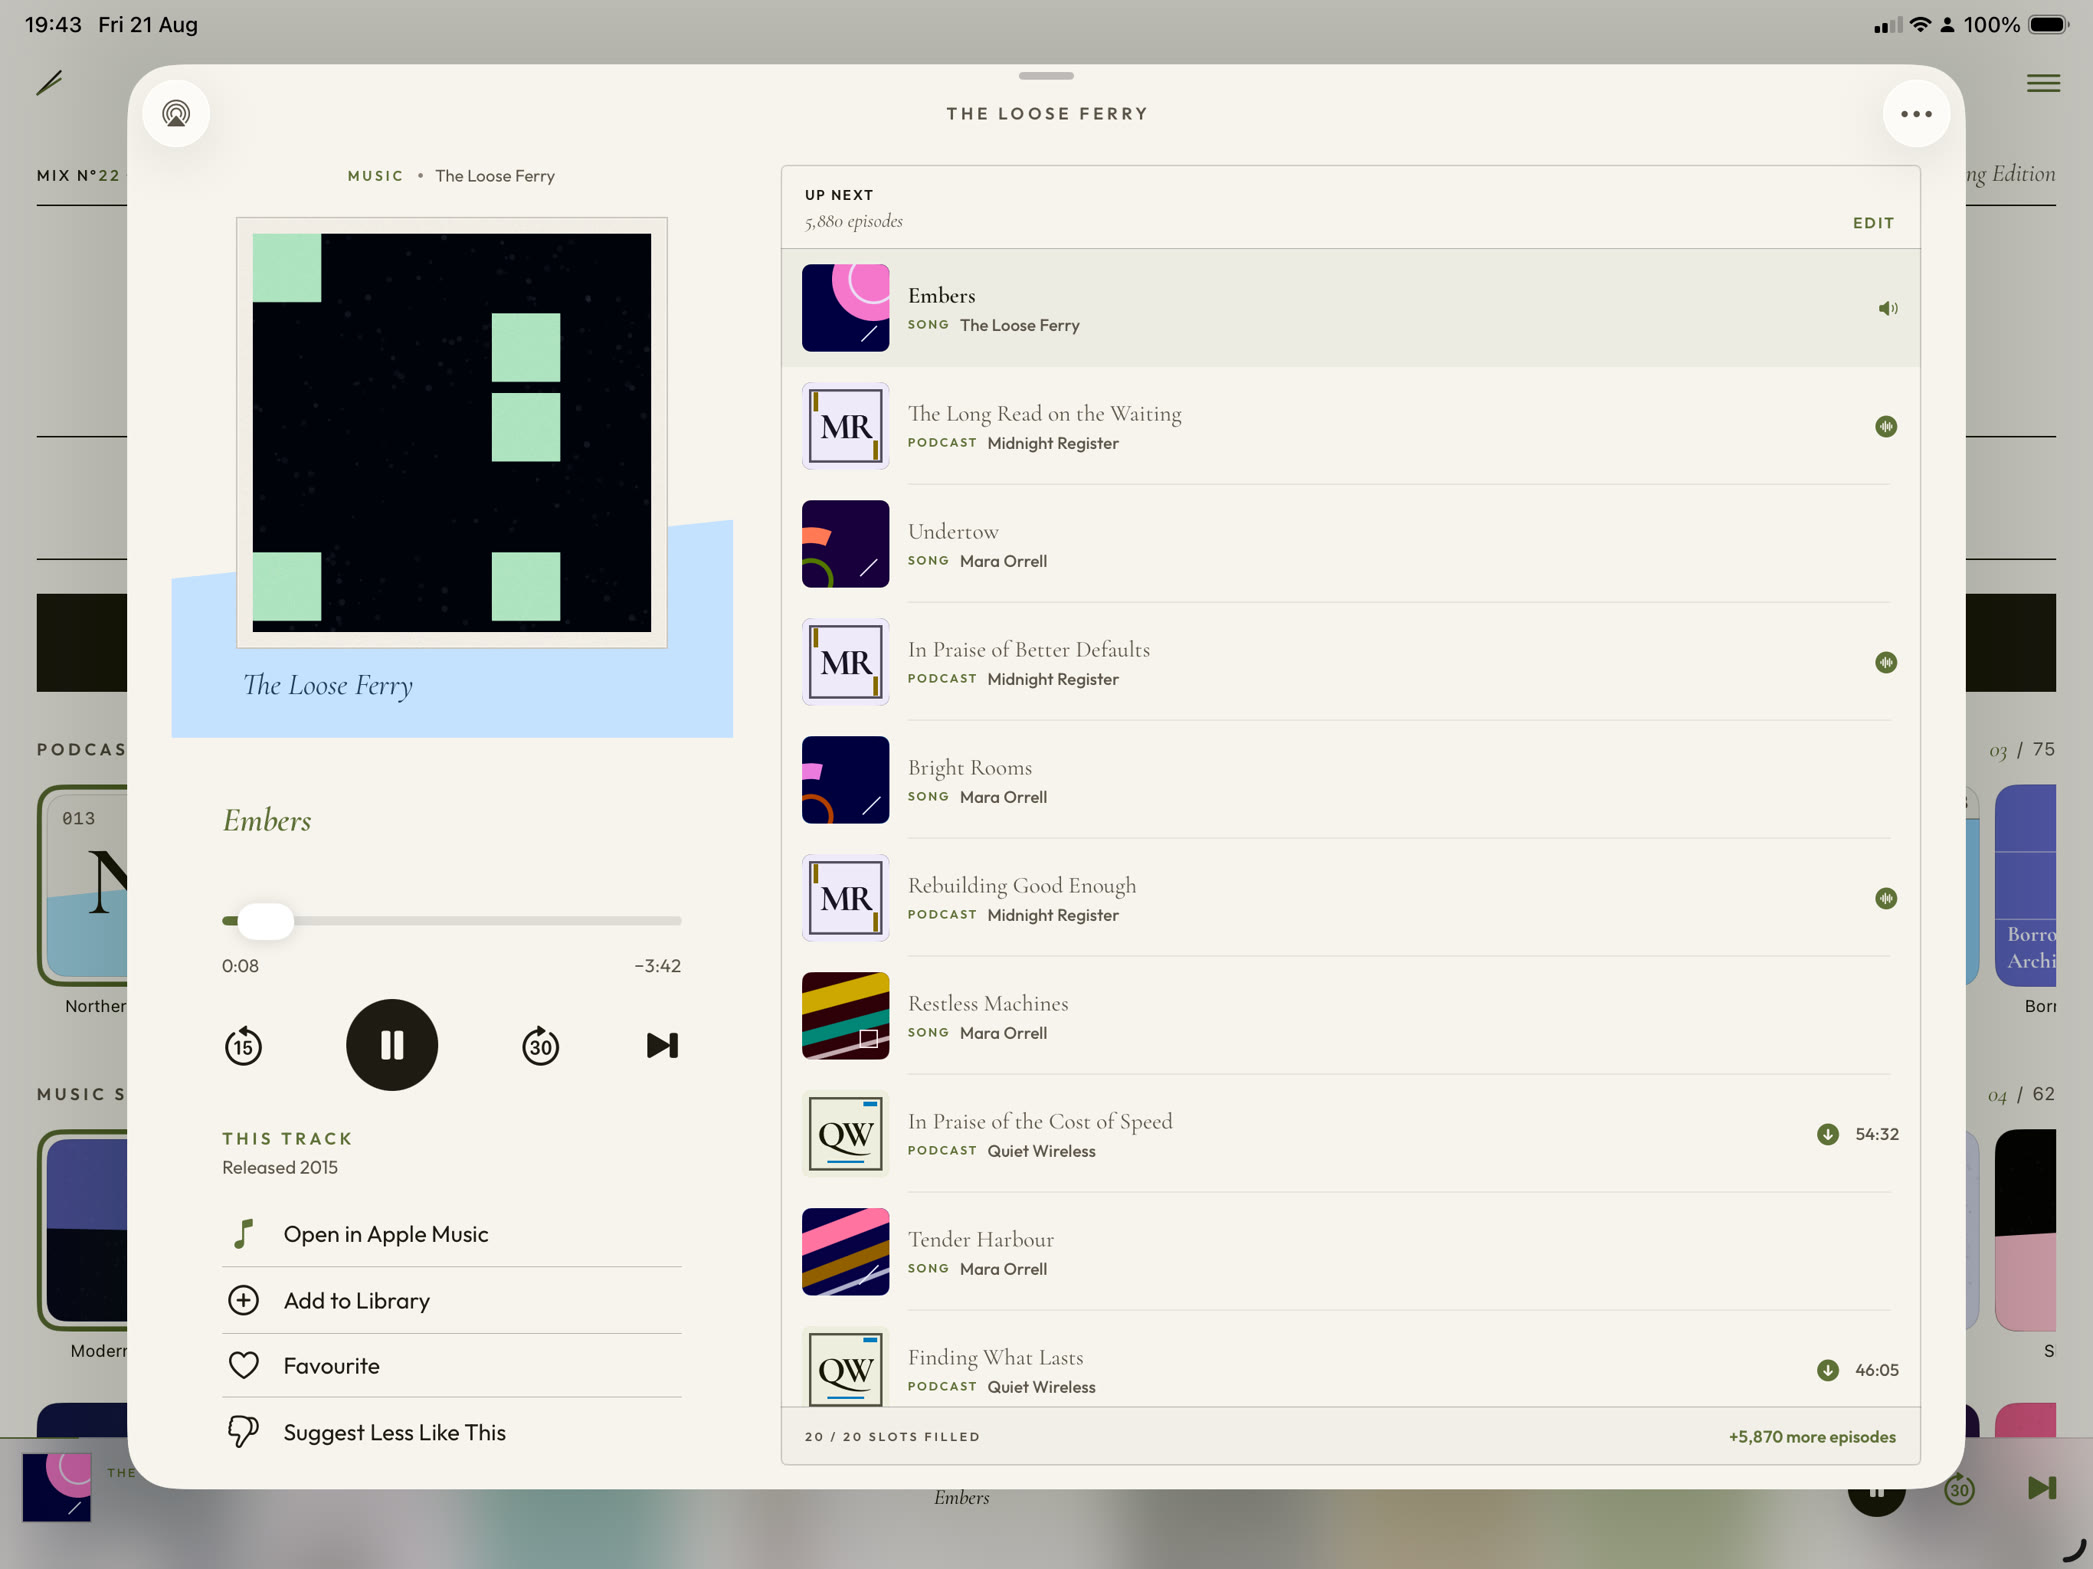Open the more options ellipsis menu
This screenshot has width=2093, height=1569.
pos(1916,114)
